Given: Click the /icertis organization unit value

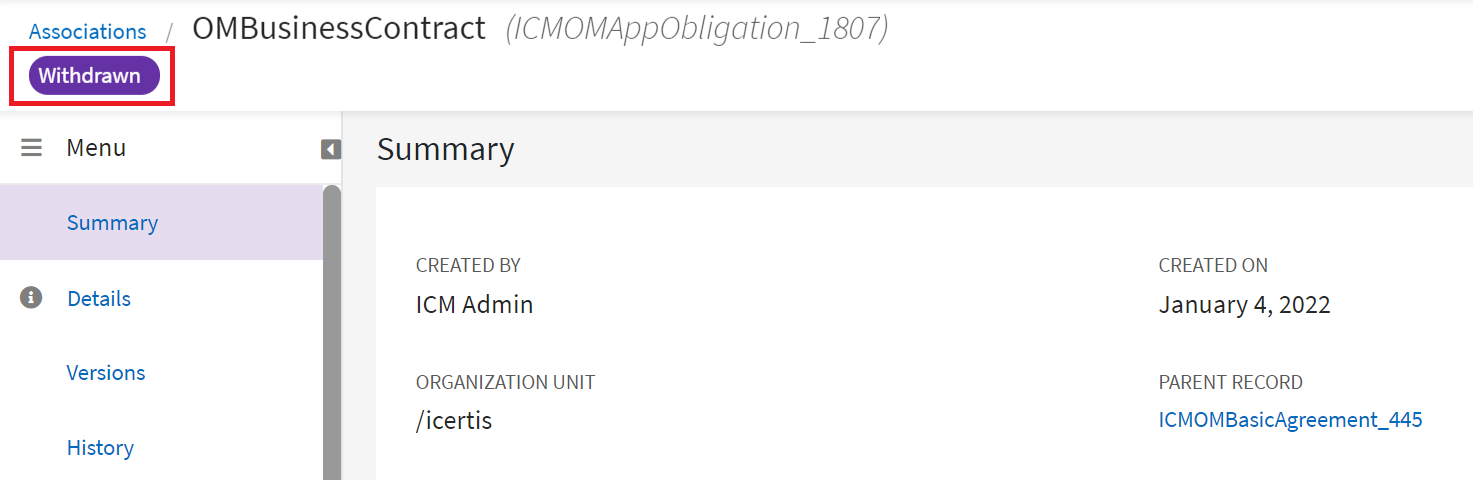Looking at the screenshot, I should tap(454, 421).
